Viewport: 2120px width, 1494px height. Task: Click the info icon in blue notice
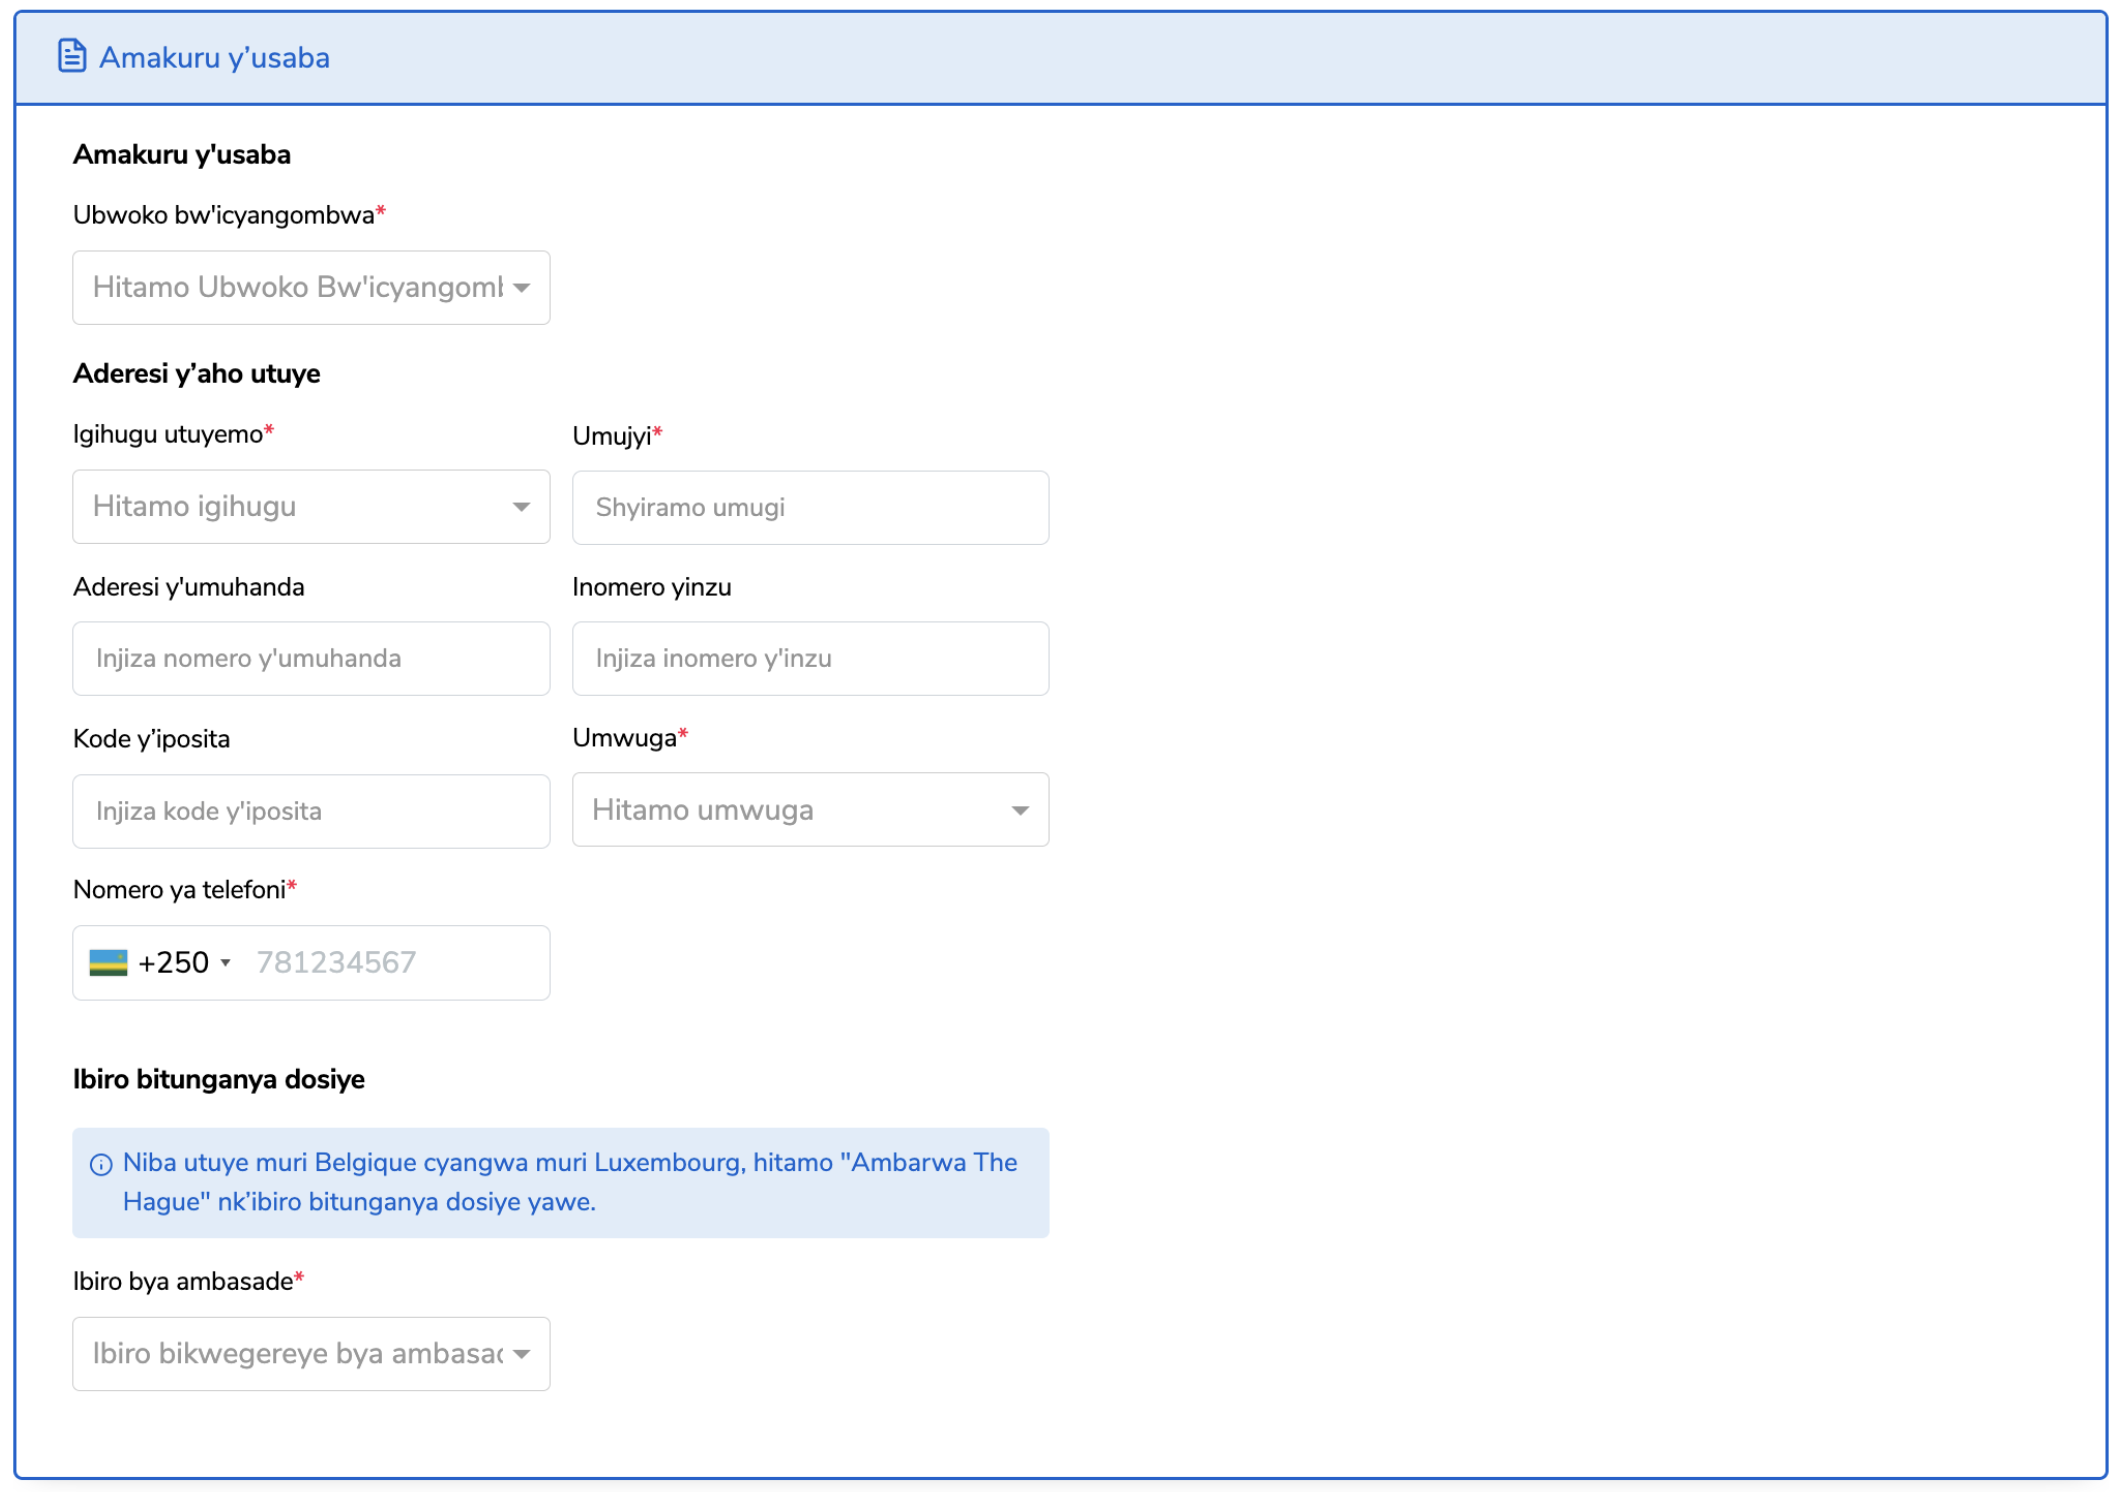101,1164
